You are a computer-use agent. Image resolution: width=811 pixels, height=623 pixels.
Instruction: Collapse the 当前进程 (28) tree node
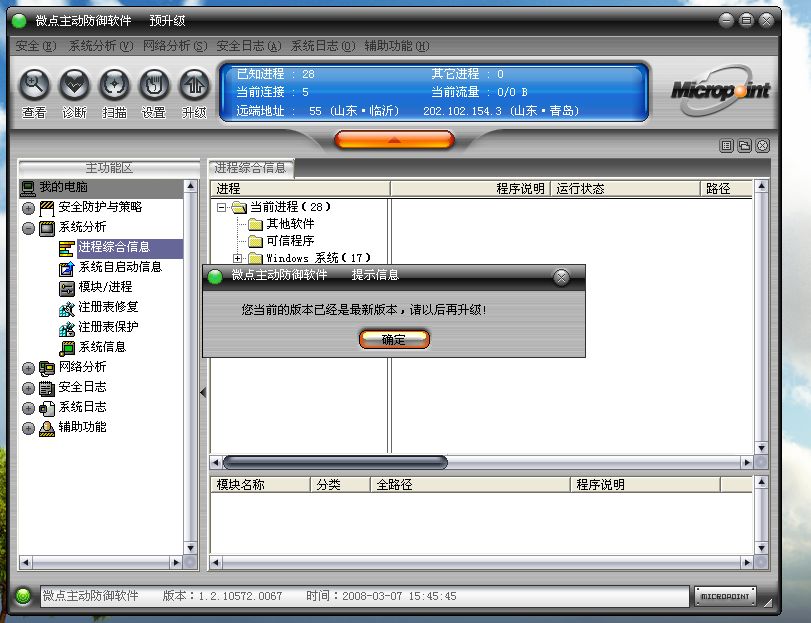[221, 207]
